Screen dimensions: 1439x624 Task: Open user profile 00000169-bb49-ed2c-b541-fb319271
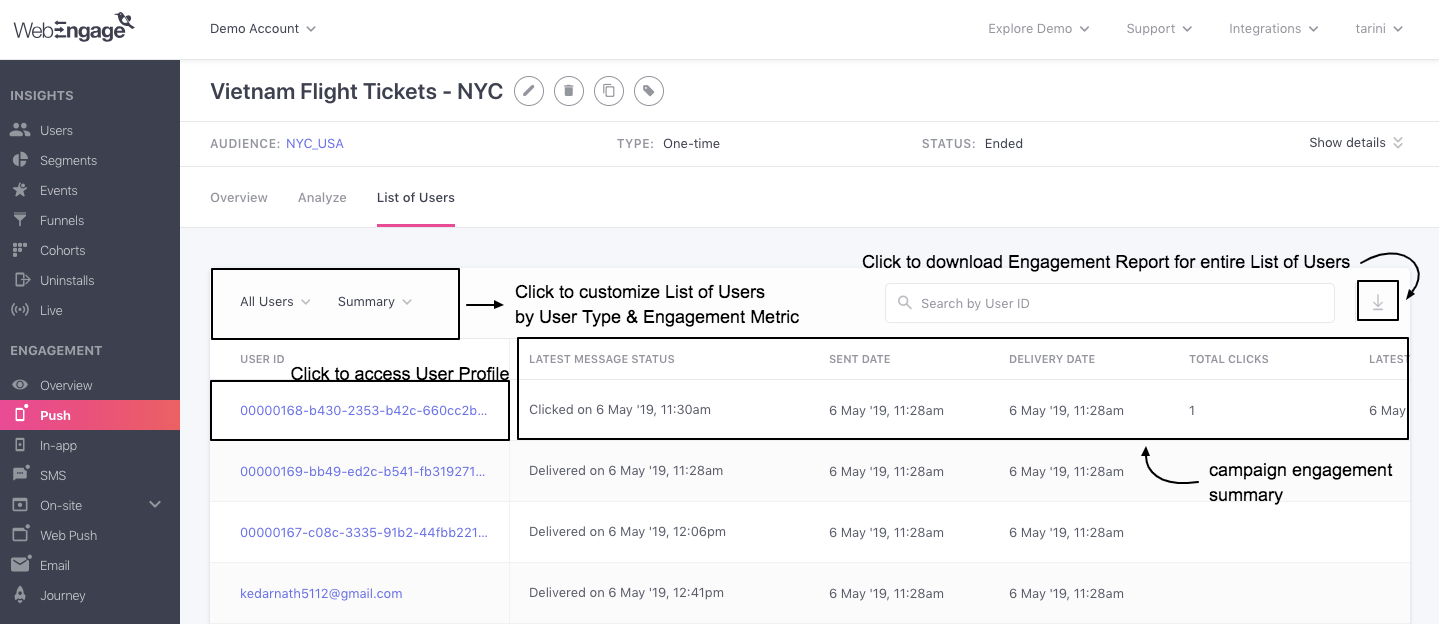(363, 471)
